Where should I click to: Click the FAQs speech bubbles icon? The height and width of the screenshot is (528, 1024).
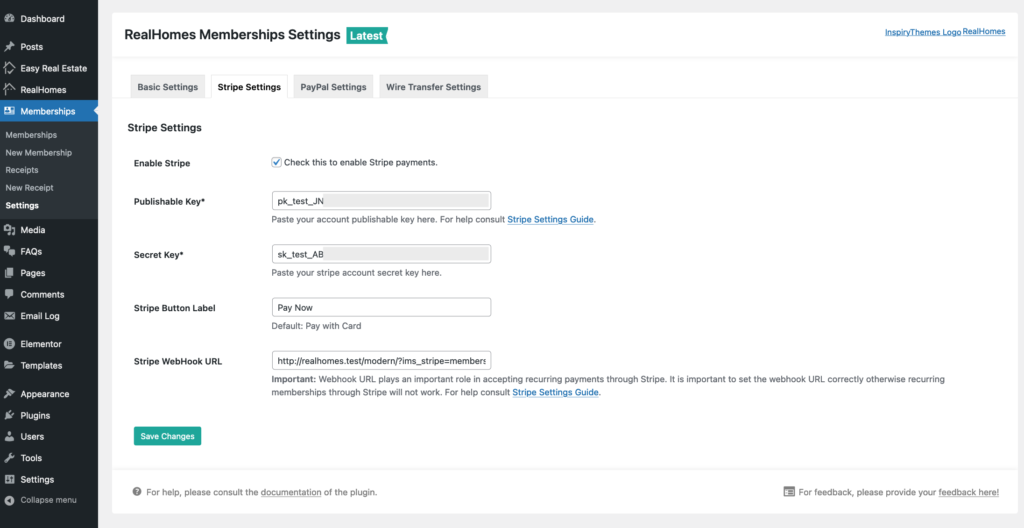[9, 251]
